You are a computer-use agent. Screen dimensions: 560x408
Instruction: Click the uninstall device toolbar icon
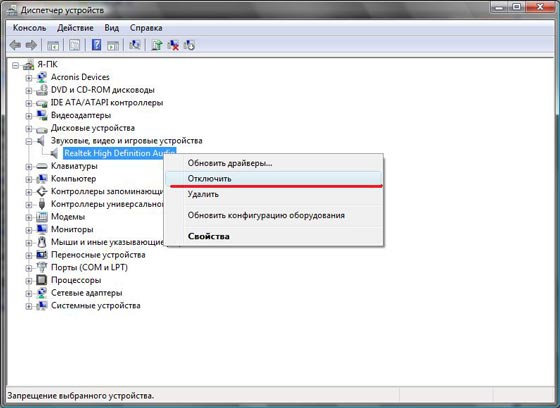tap(189, 45)
